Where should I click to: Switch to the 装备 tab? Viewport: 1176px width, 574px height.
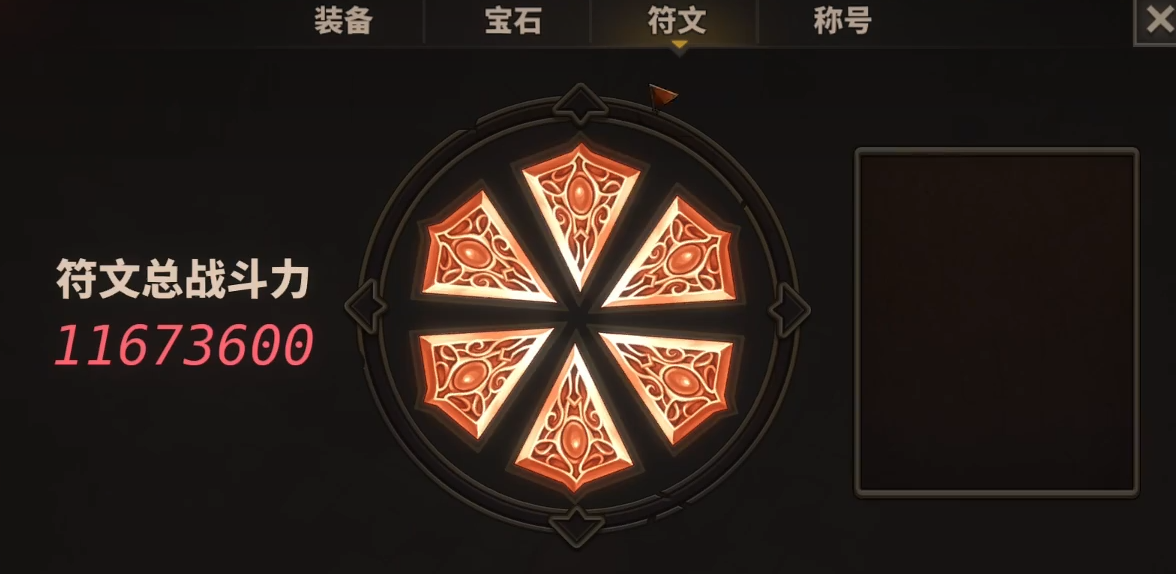point(344,22)
